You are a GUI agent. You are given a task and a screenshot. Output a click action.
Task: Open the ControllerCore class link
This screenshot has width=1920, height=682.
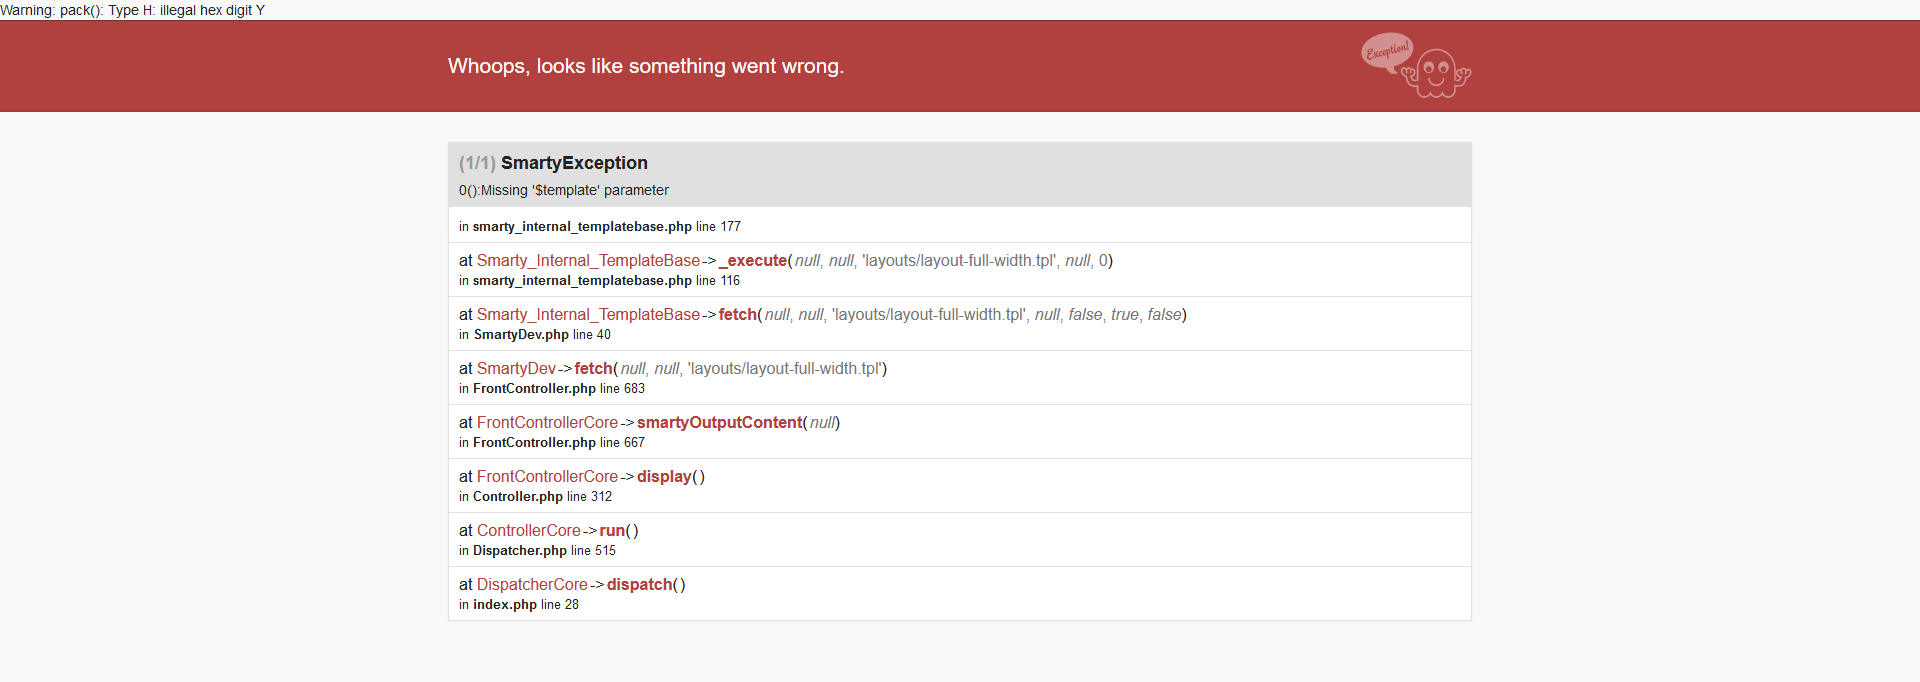528,531
